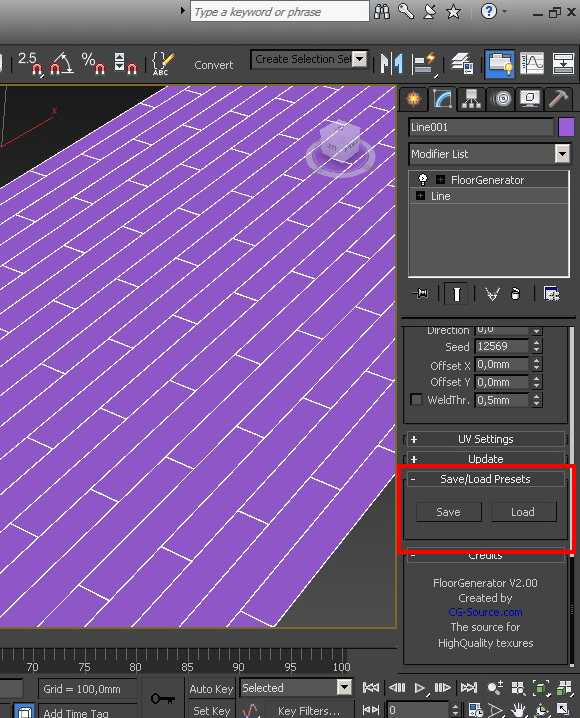Screen dimensions: 580x718
Task: Expand the UV Settings rollout
Action: point(485,439)
